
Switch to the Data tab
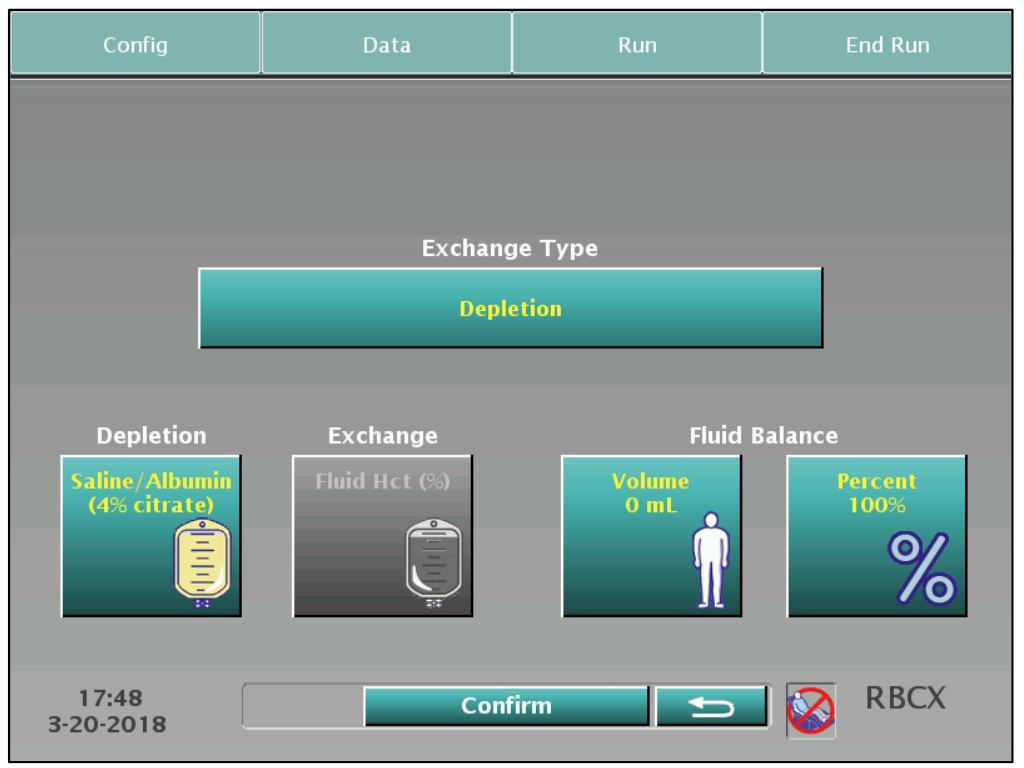[x=387, y=43]
